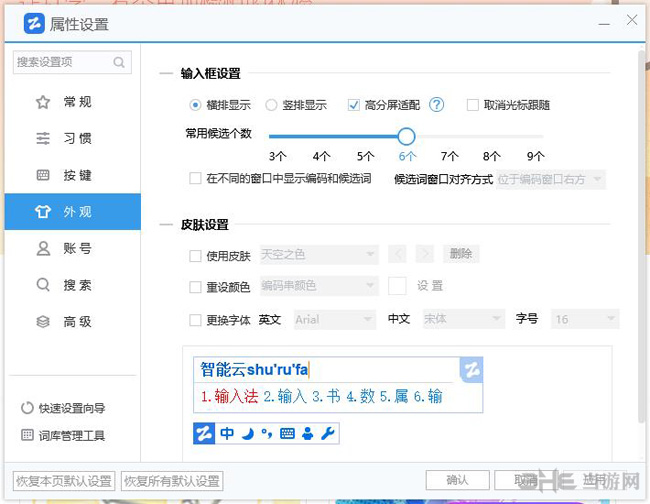Click the previous skin arrow button
The height and width of the screenshot is (504, 650).
click(x=398, y=254)
